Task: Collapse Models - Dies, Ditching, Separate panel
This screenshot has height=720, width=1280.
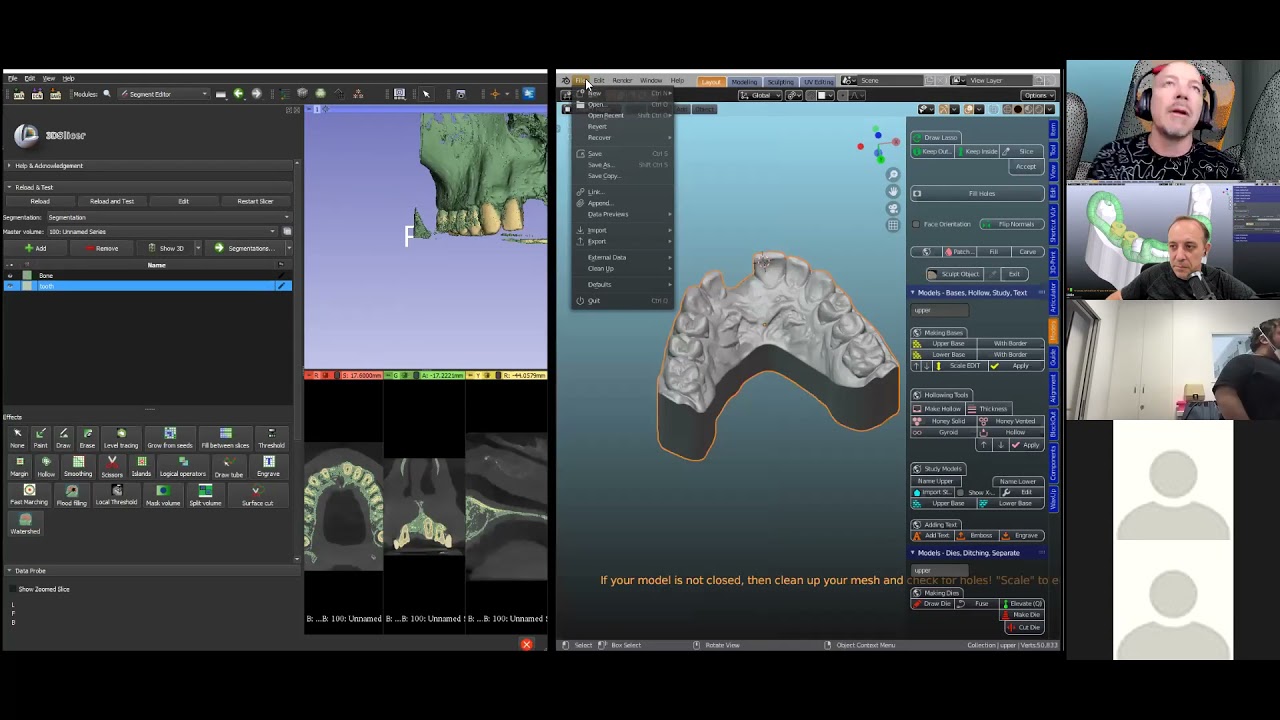Action: tap(977, 553)
